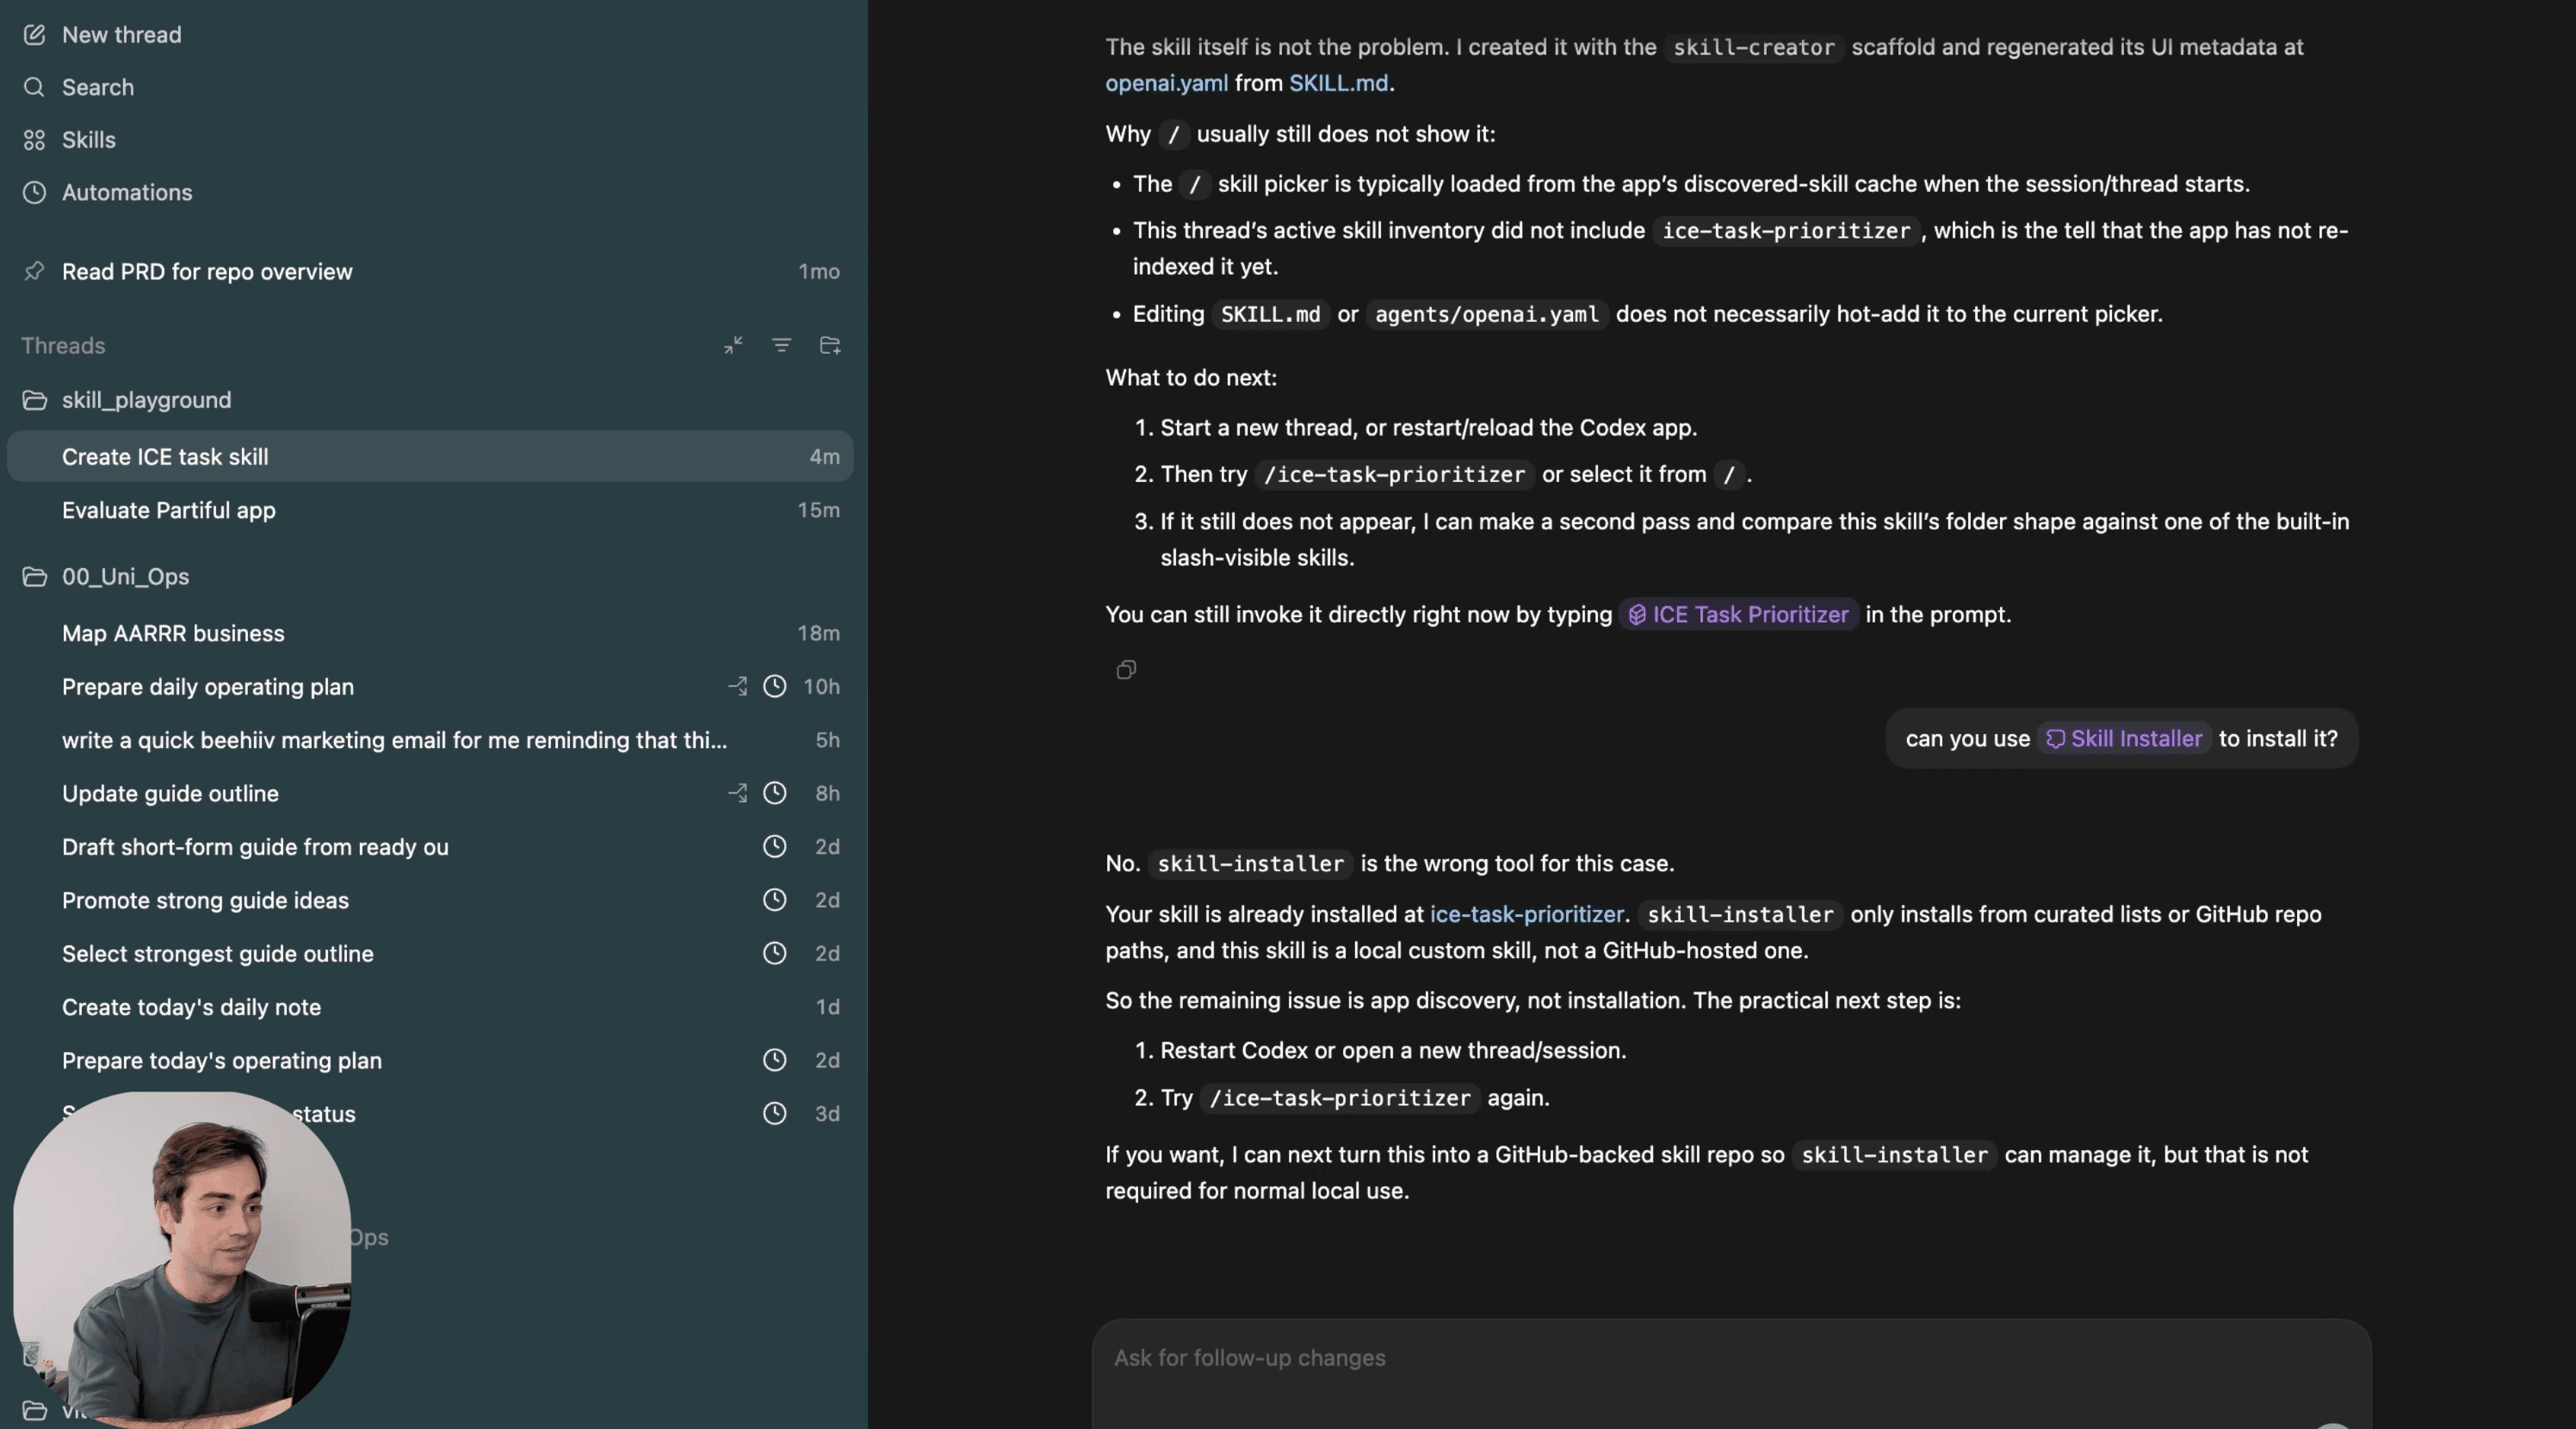Open Automations
The height and width of the screenshot is (1429, 2576).
pos(127,192)
